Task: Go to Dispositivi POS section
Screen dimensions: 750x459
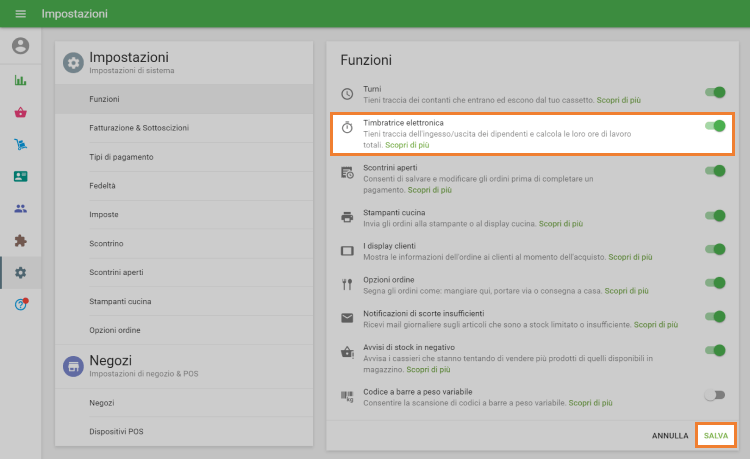Action: pyautogui.click(x=116, y=431)
